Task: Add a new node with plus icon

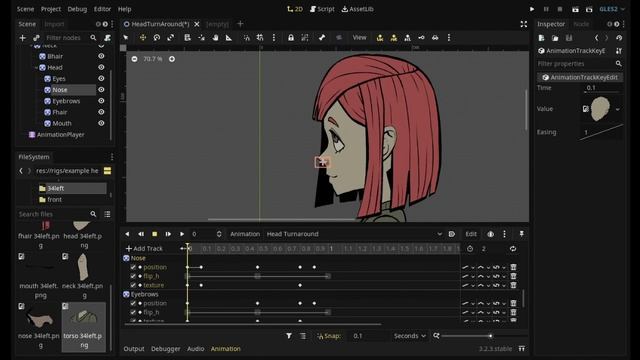Action: 22,38
